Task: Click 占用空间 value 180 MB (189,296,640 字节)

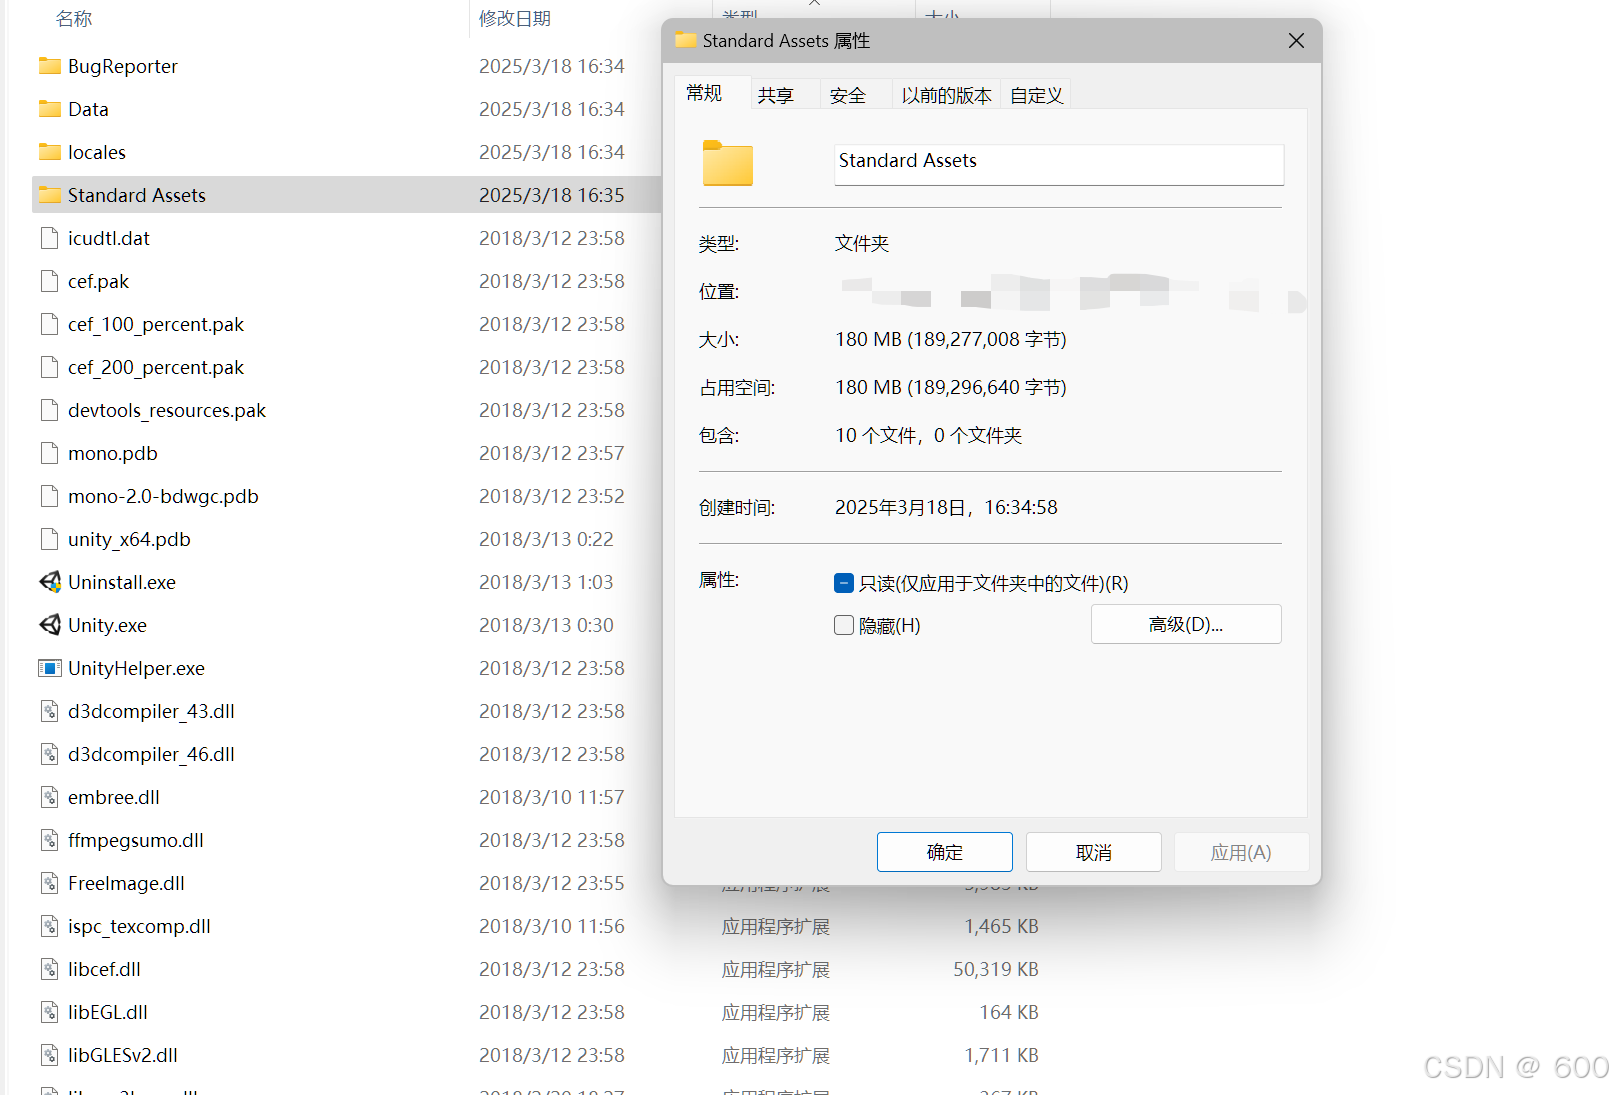Action: pyautogui.click(x=951, y=387)
